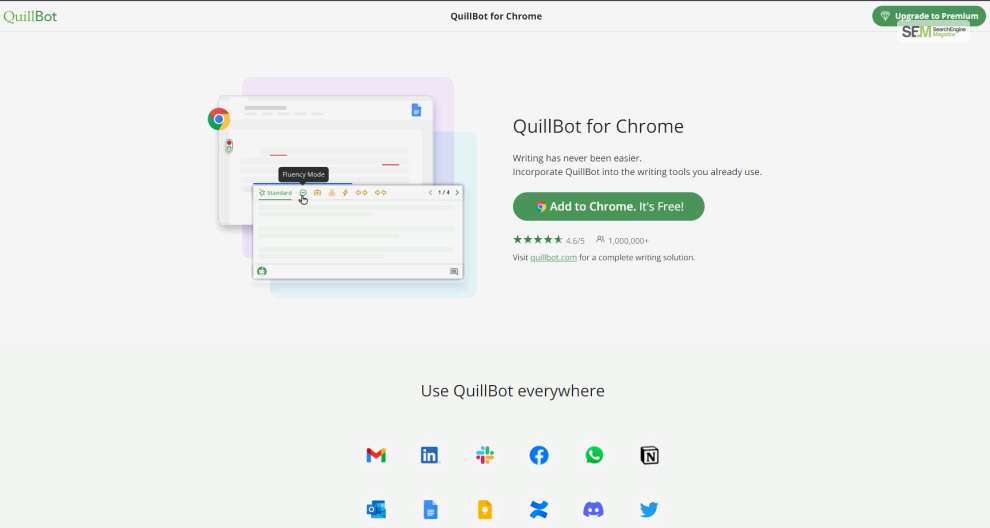Image resolution: width=990 pixels, height=528 pixels.
Task: Click the lightning bolt mode icon
Action: tap(345, 193)
